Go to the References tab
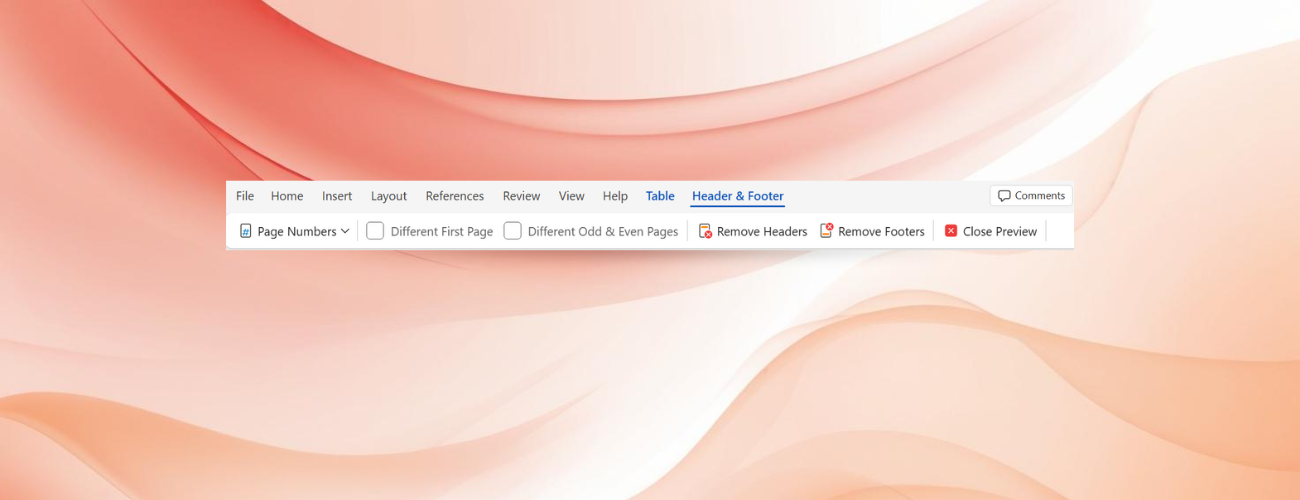Screen dimensions: 1300x500 (455, 196)
